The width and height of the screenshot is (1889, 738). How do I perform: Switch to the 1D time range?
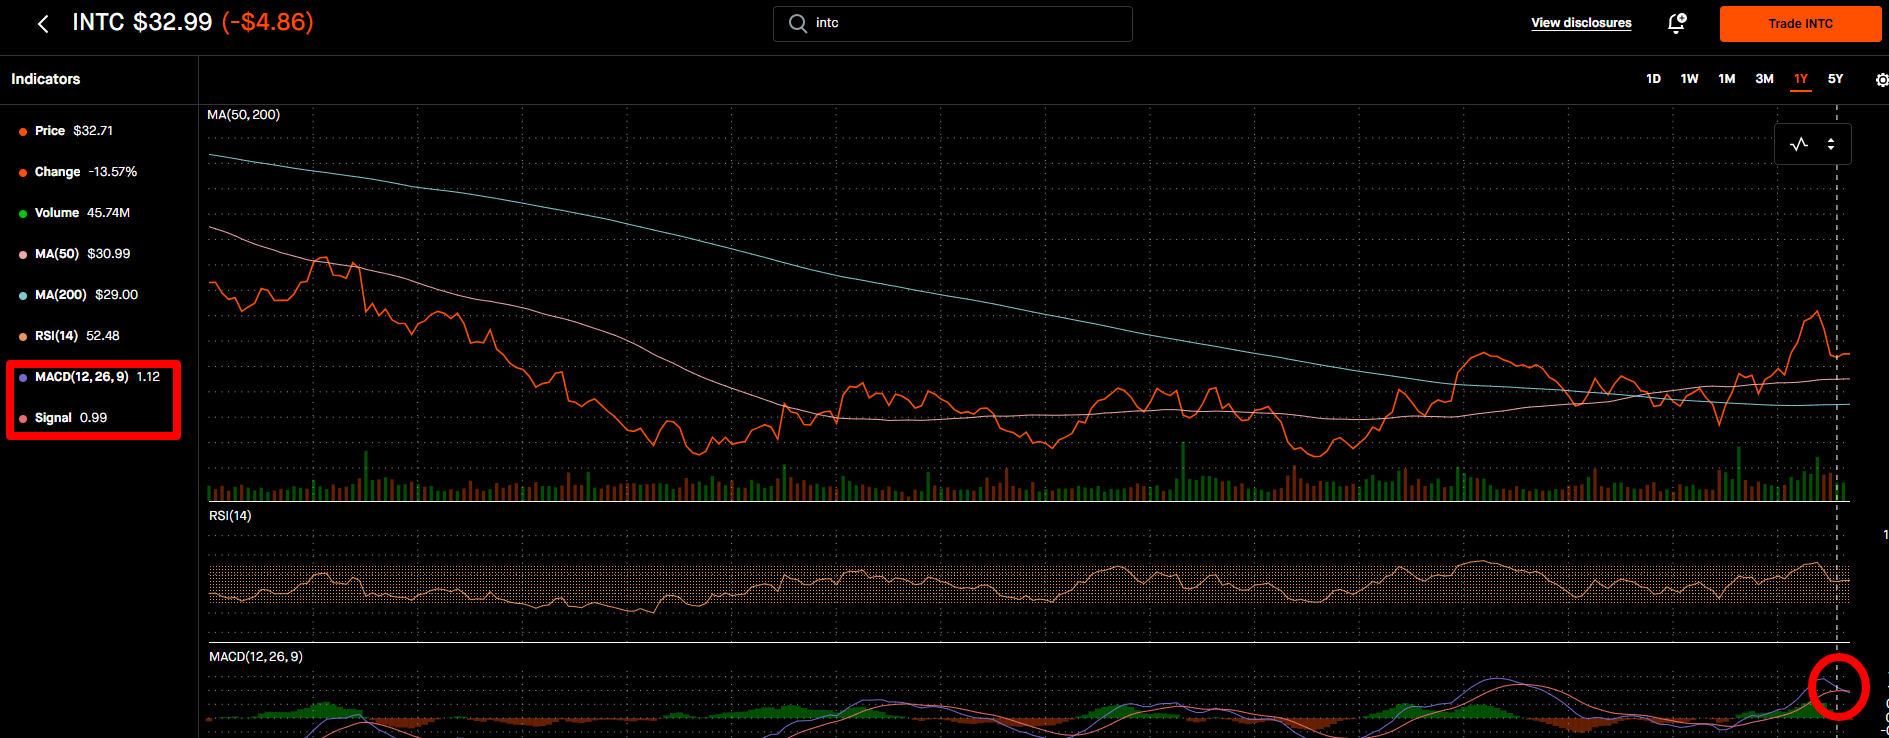[1653, 79]
